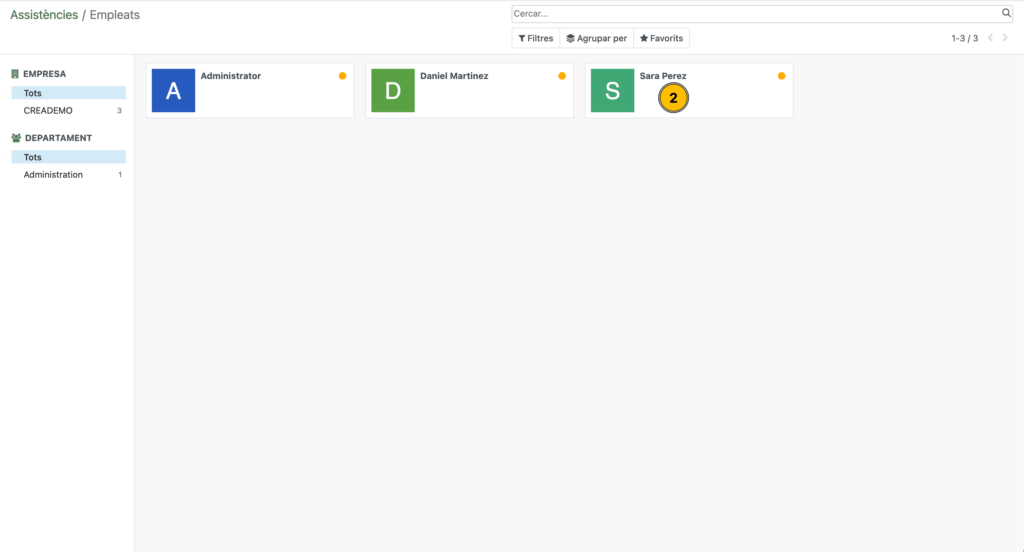Image resolution: width=1024 pixels, height=552 pixels.
Task: Open the Filtres dropdown
Action: click(536, 38)
